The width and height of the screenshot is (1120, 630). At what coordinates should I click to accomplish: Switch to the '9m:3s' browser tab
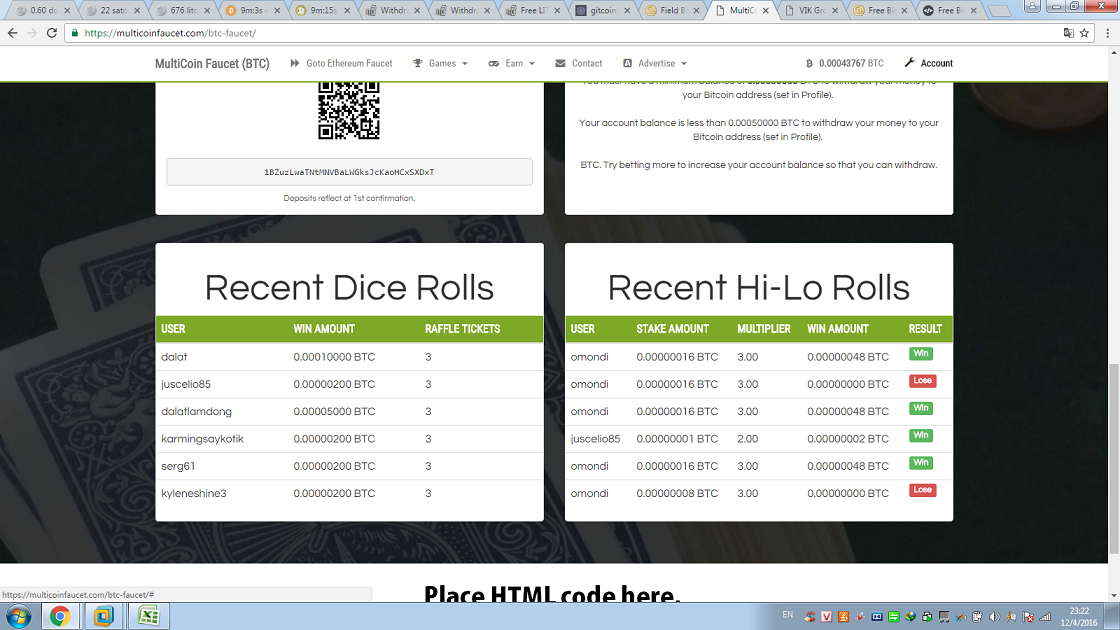[251, 10]
